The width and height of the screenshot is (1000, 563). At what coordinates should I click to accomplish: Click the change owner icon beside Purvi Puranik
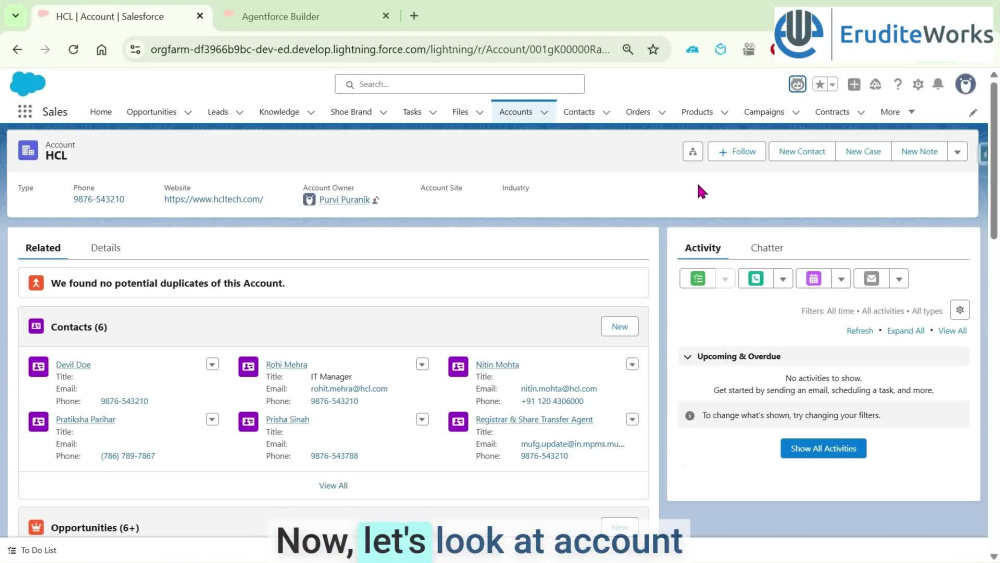376,200
